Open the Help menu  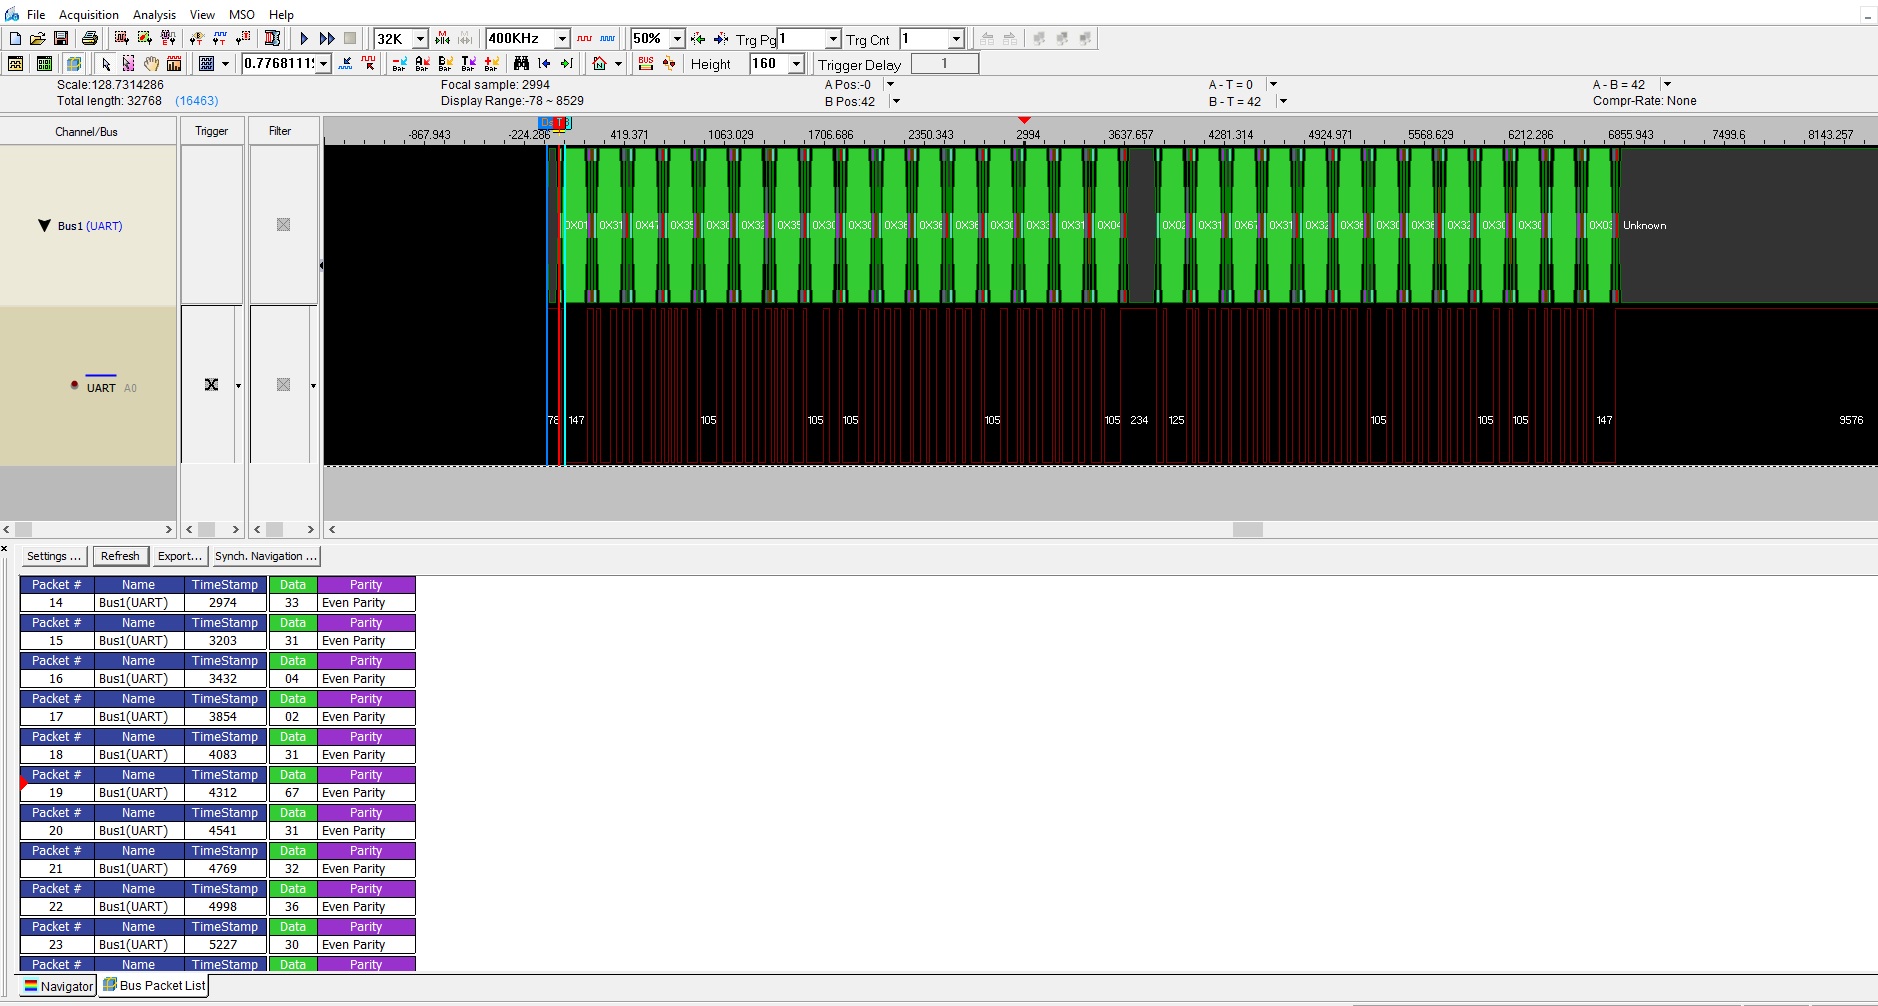pyautogui.click(x=281, y=15)
